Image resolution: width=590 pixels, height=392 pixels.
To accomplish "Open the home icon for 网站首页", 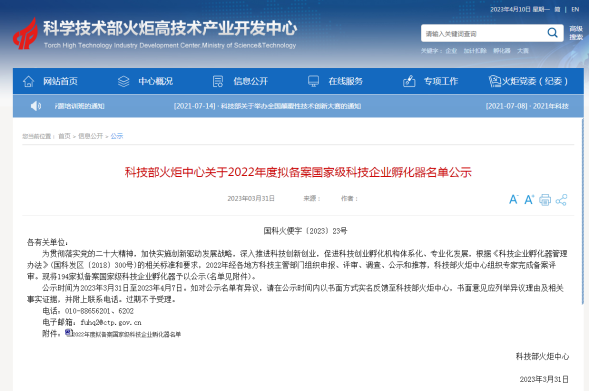I will (29, 81).
